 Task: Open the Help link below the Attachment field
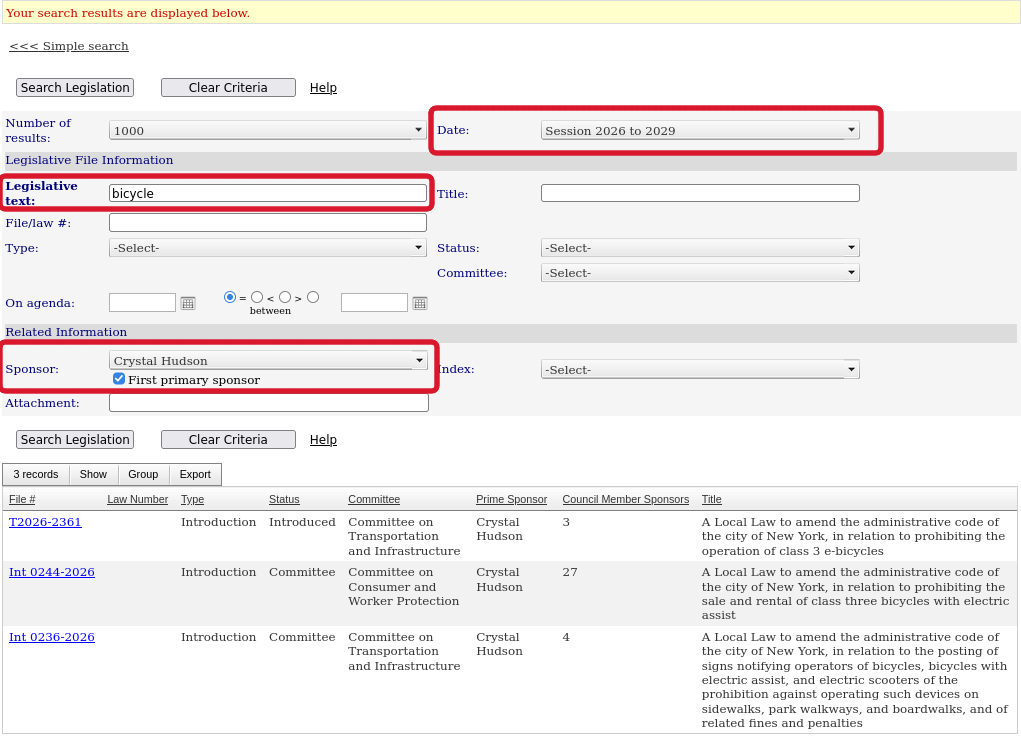pyautogui.click(x=323, y=439)
